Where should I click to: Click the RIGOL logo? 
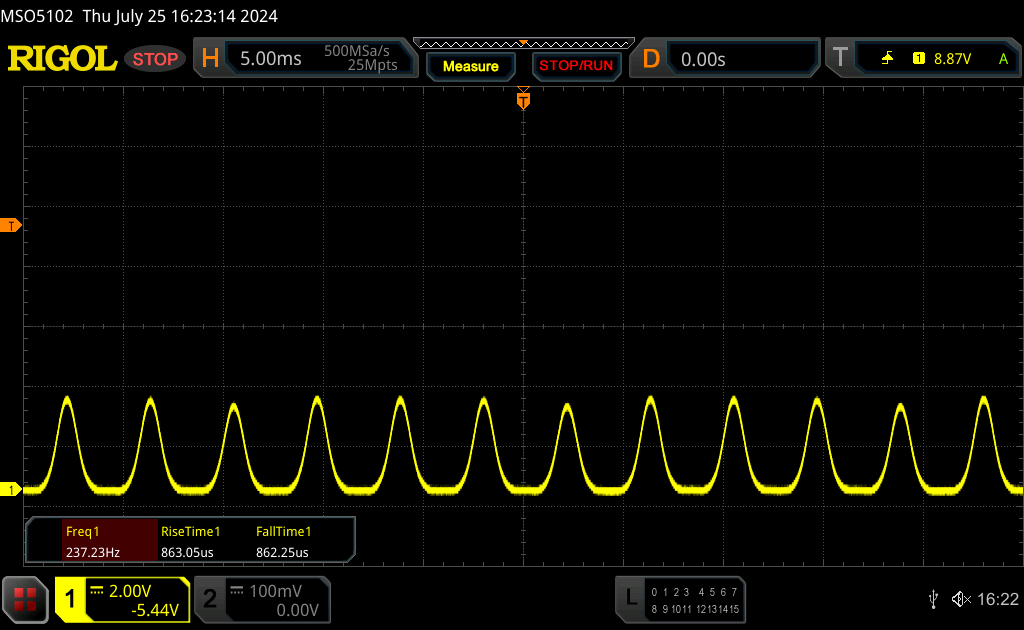pyautogui.click(x=62, y=59)
